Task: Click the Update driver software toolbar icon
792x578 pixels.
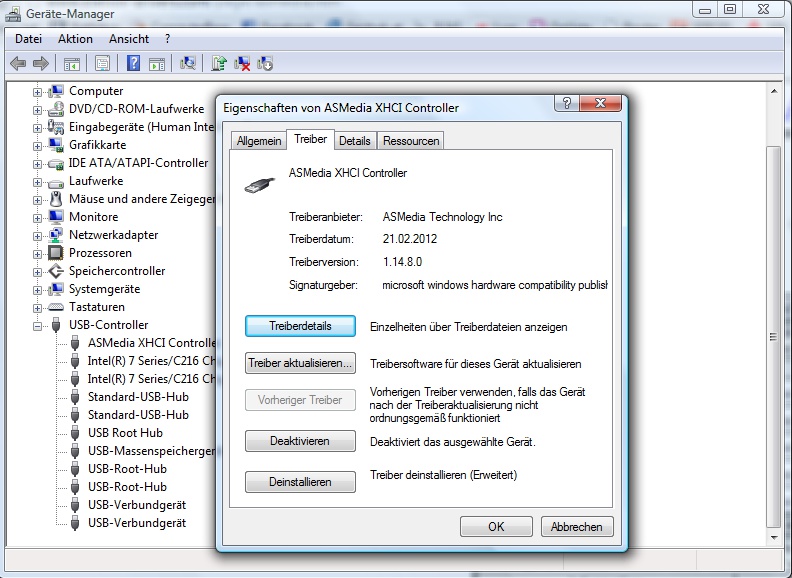Action: 219,64
